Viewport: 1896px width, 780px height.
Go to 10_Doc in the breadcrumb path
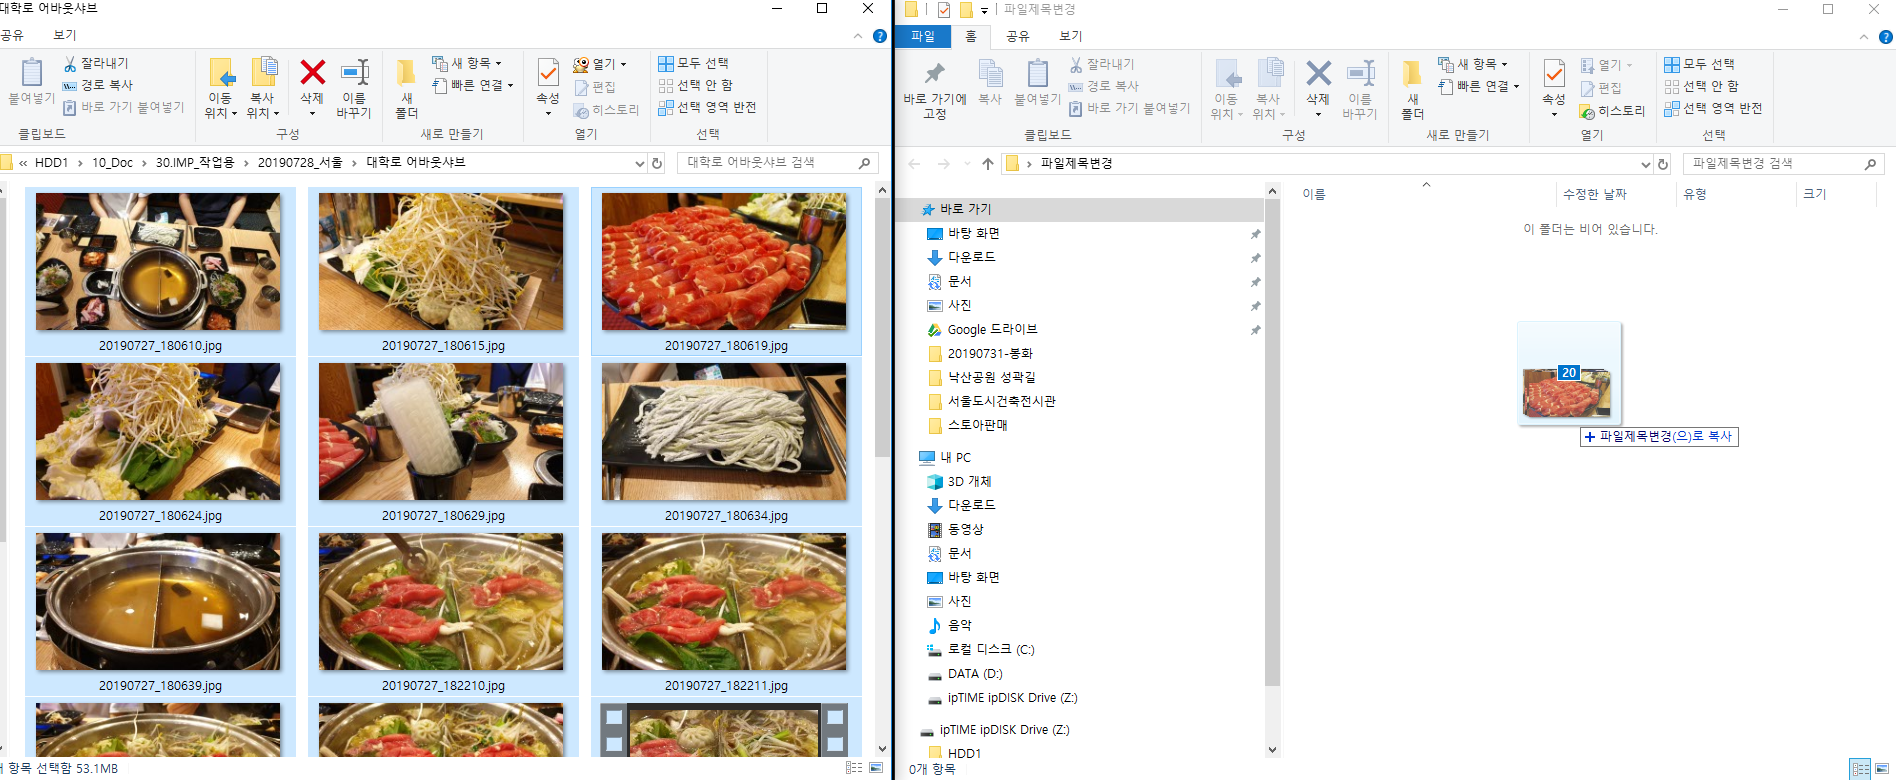tap(112, 163)
